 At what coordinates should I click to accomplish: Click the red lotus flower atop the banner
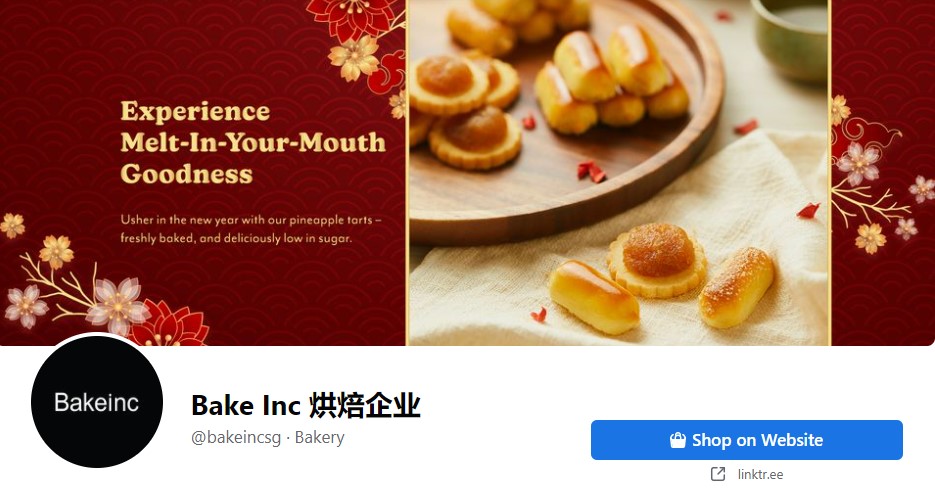(354, 18)
